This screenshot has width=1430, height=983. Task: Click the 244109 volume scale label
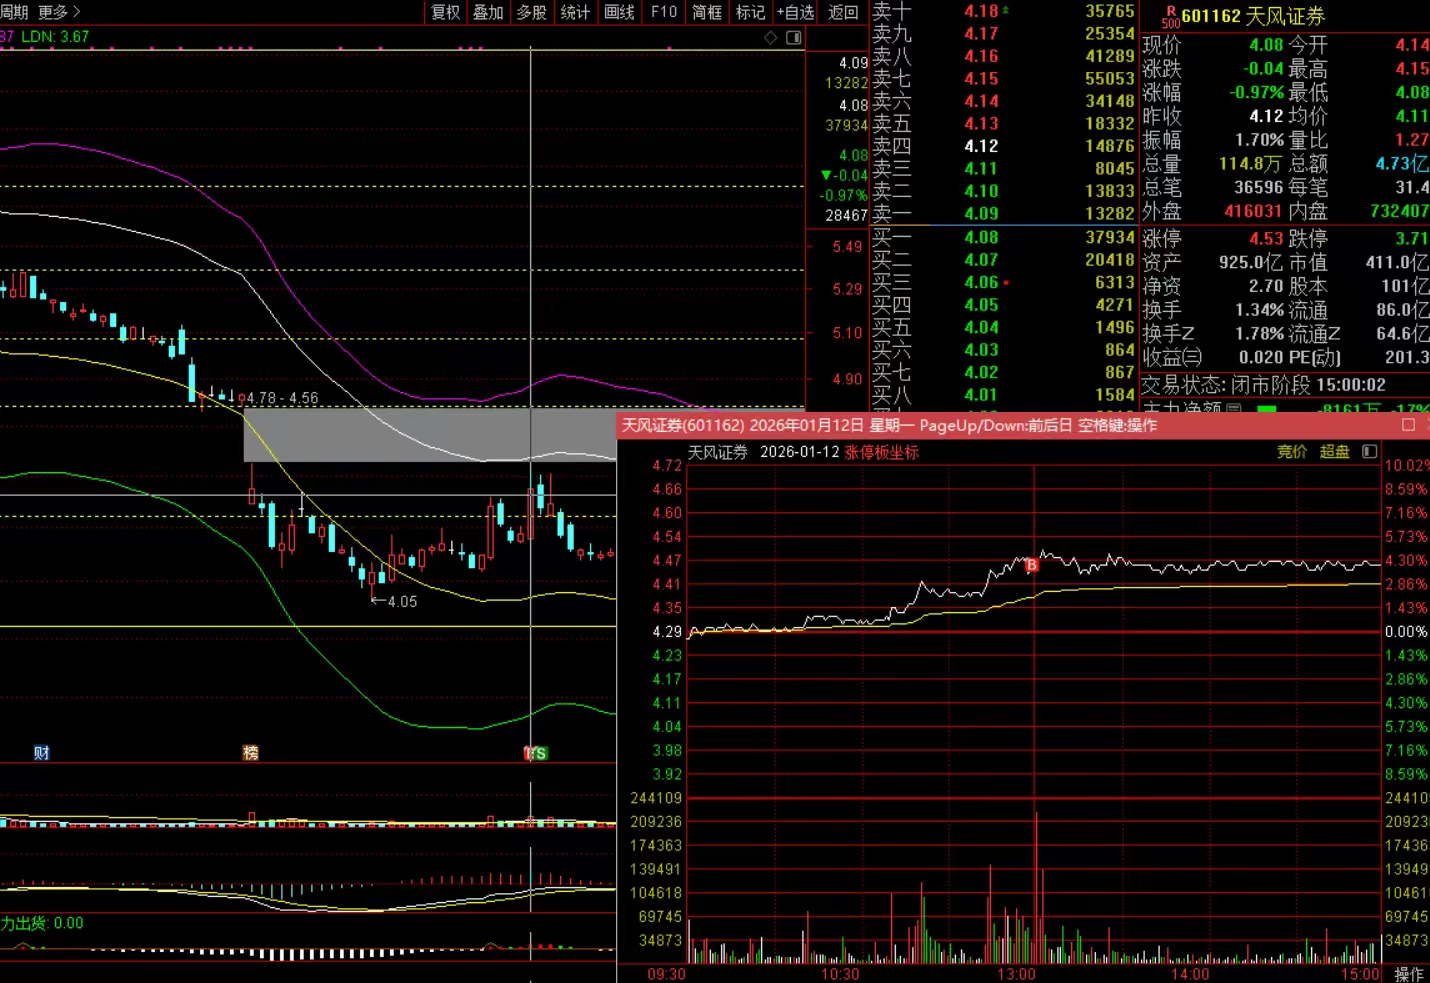(x=656, y=798)
